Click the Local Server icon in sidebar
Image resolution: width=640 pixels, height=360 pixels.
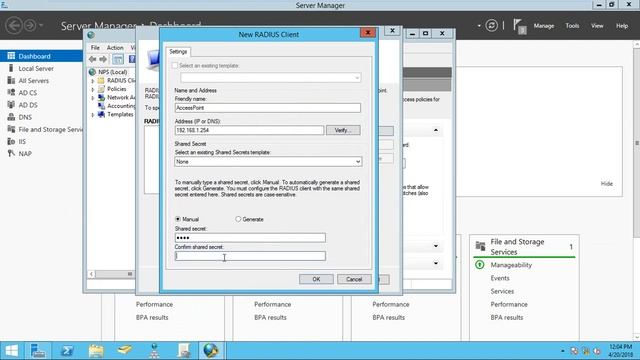[11, 68]
